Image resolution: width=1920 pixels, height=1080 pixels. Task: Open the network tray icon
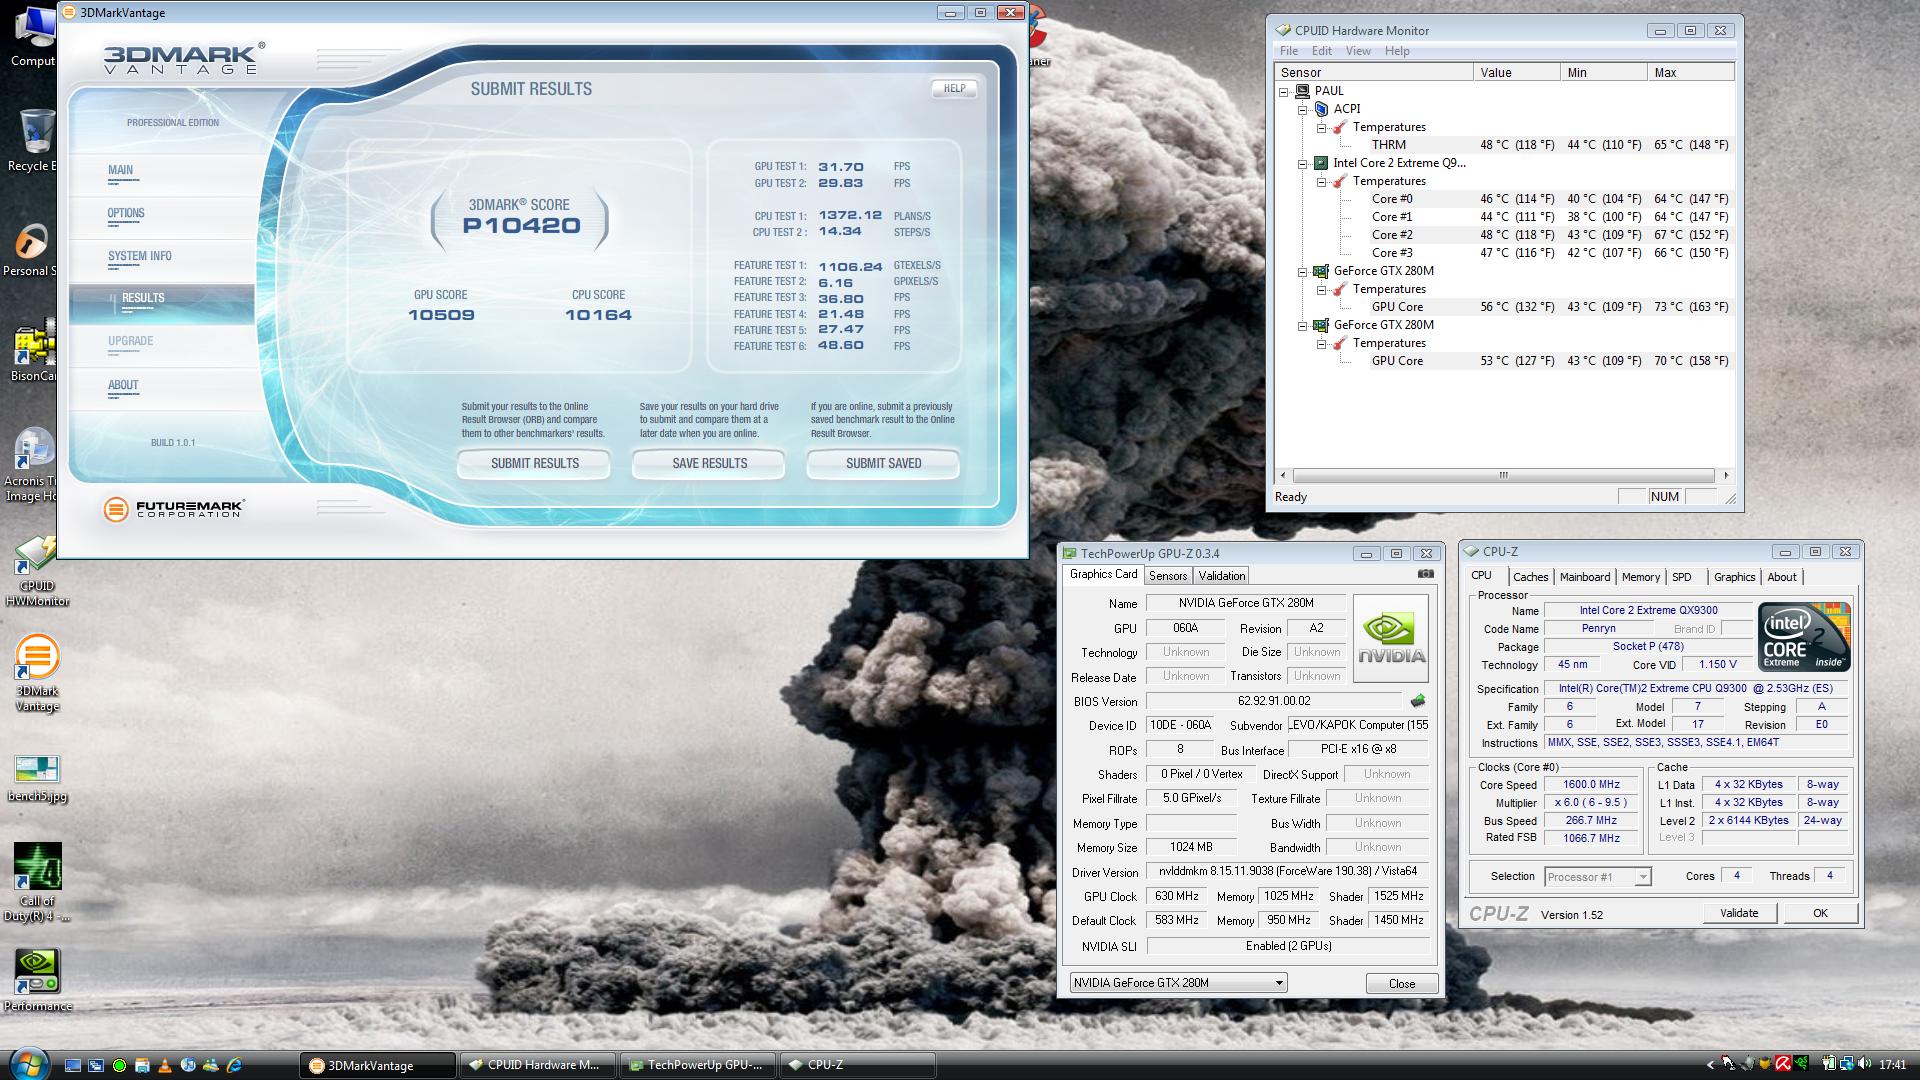coord(1847,1065)
